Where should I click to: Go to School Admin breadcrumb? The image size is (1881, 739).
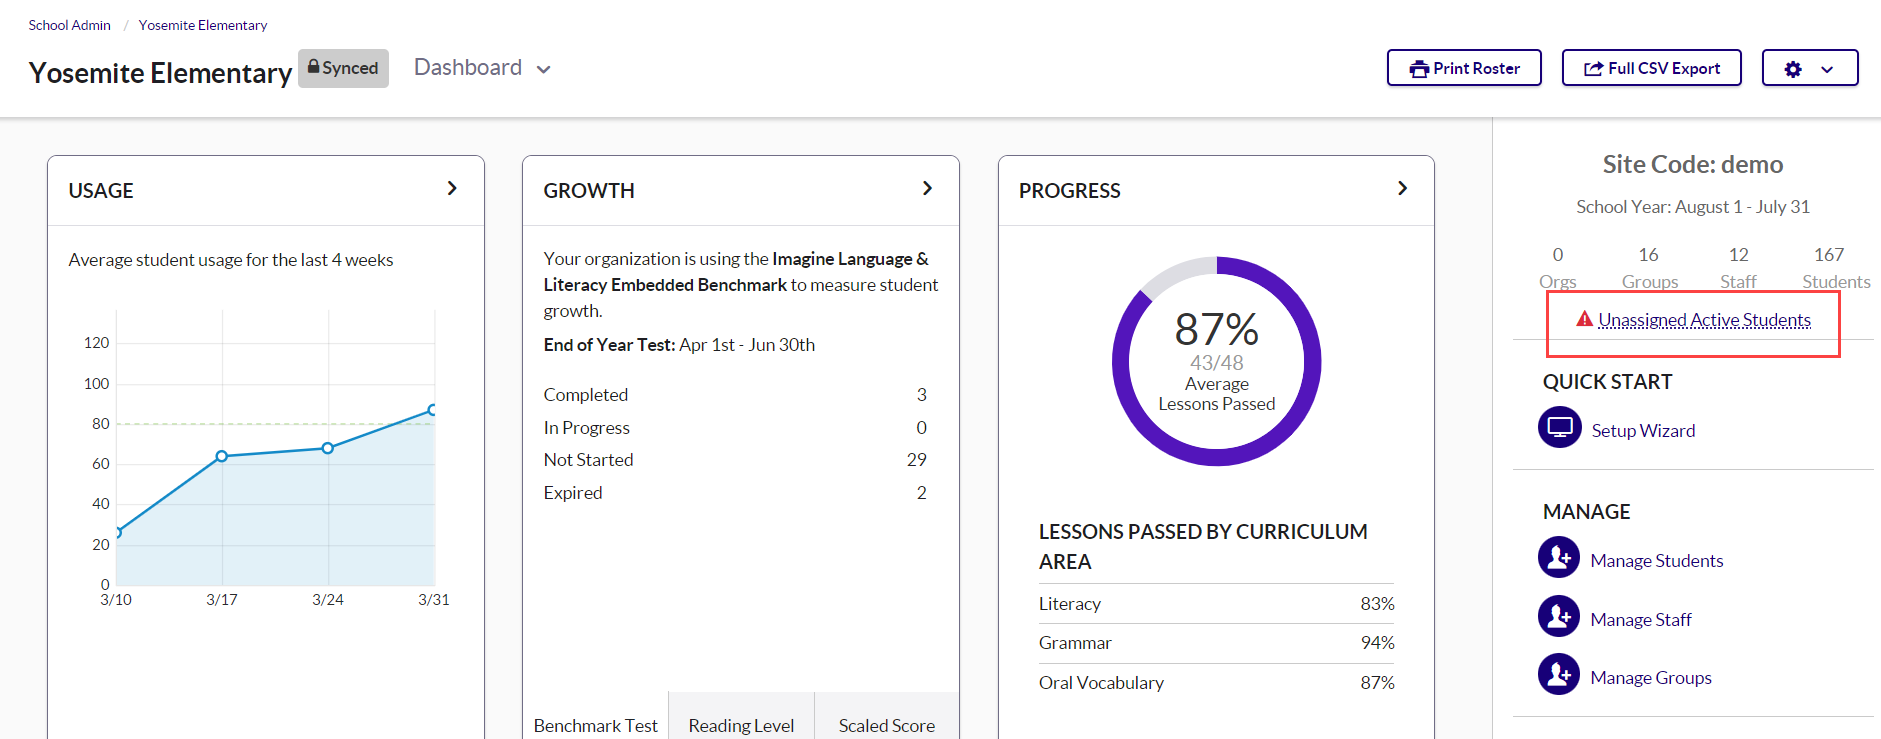69,25
